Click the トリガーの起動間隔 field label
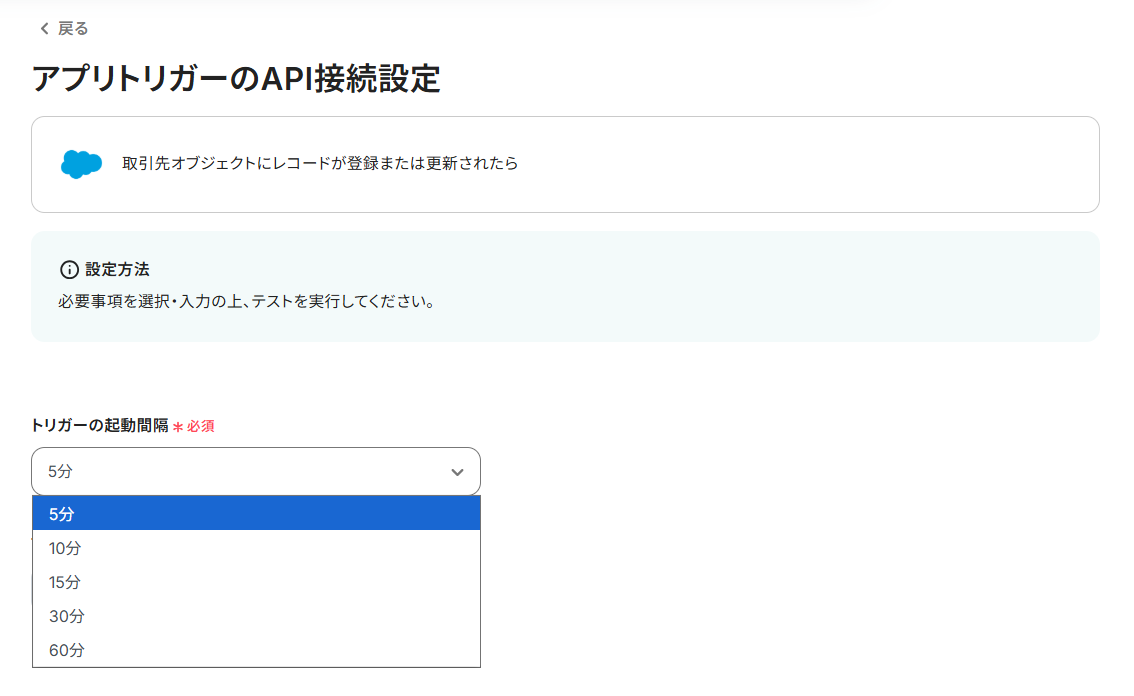 point(100,425)
